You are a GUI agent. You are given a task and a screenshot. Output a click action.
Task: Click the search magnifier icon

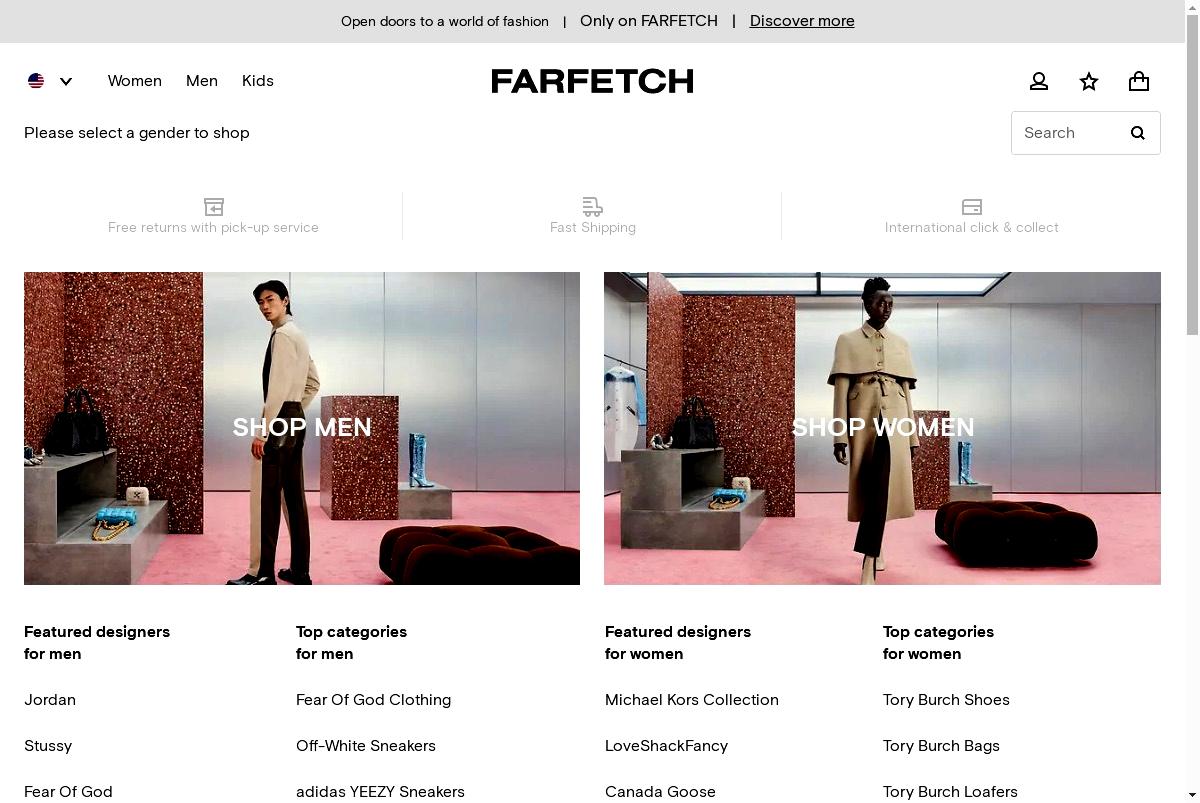point(1137,133)
